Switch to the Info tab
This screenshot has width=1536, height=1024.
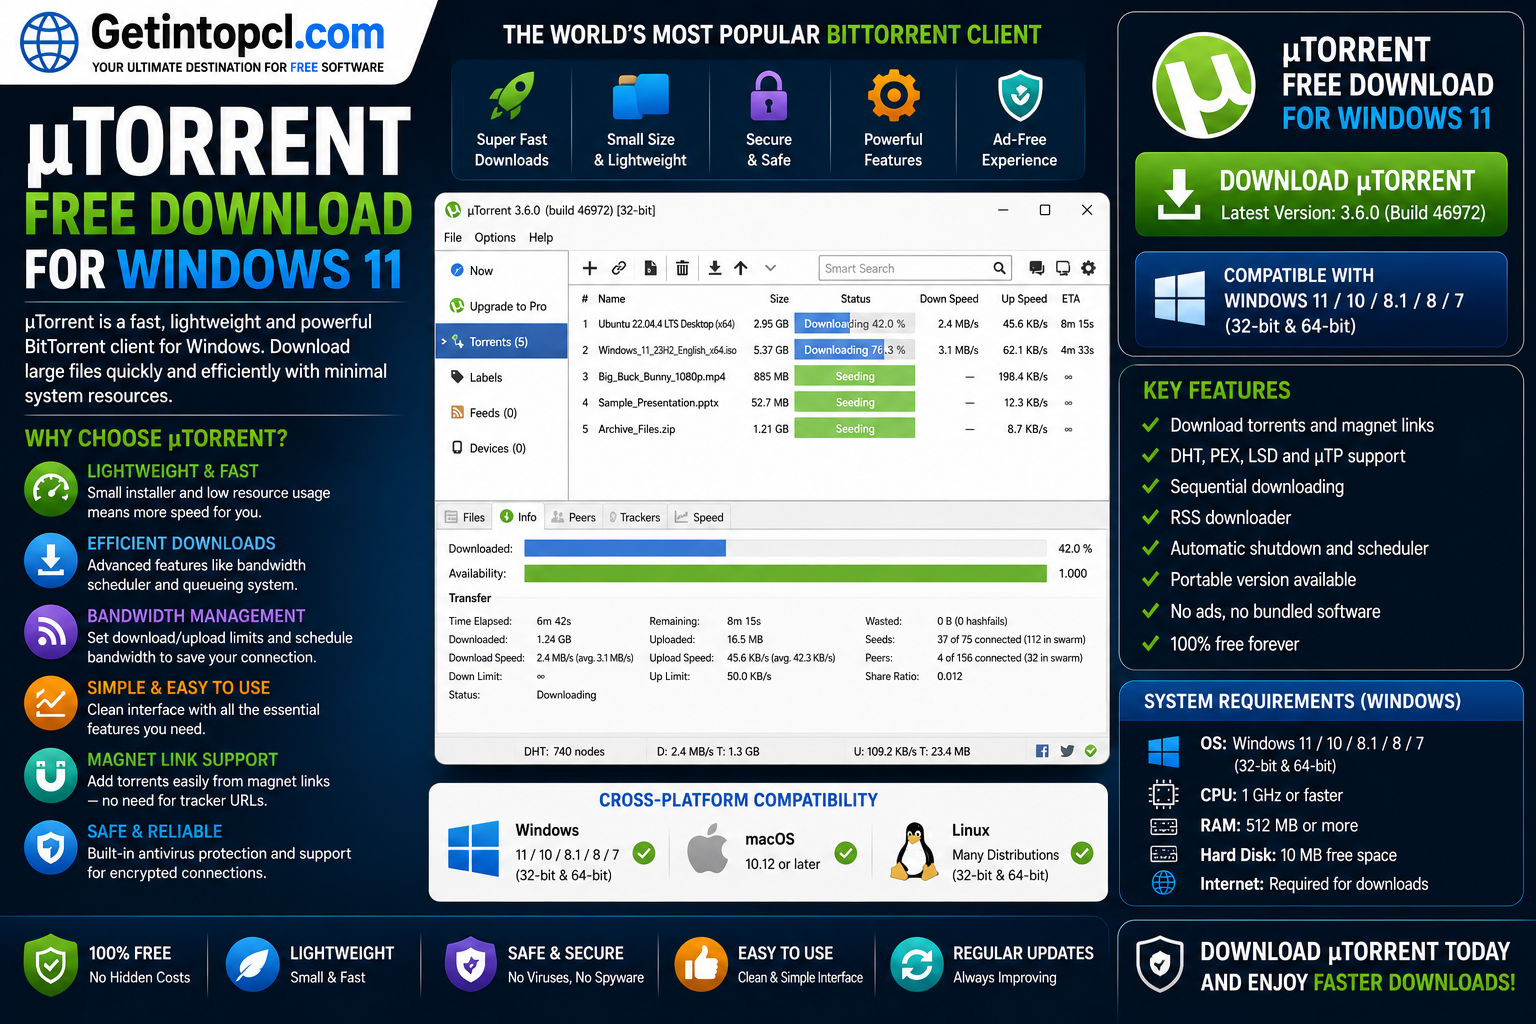pyautogui.click(x=519, y=517)
